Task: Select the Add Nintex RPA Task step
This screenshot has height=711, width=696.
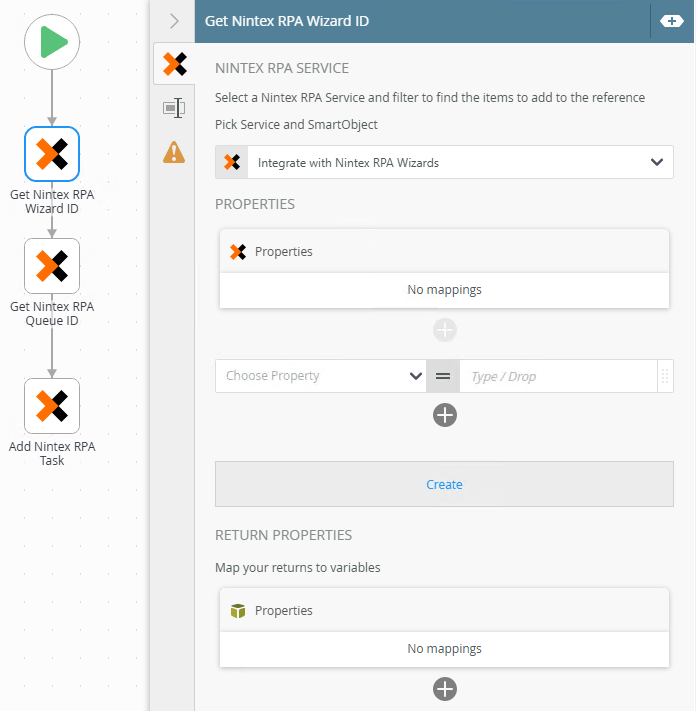Action: pyautogui.click(x=52, y=405)
